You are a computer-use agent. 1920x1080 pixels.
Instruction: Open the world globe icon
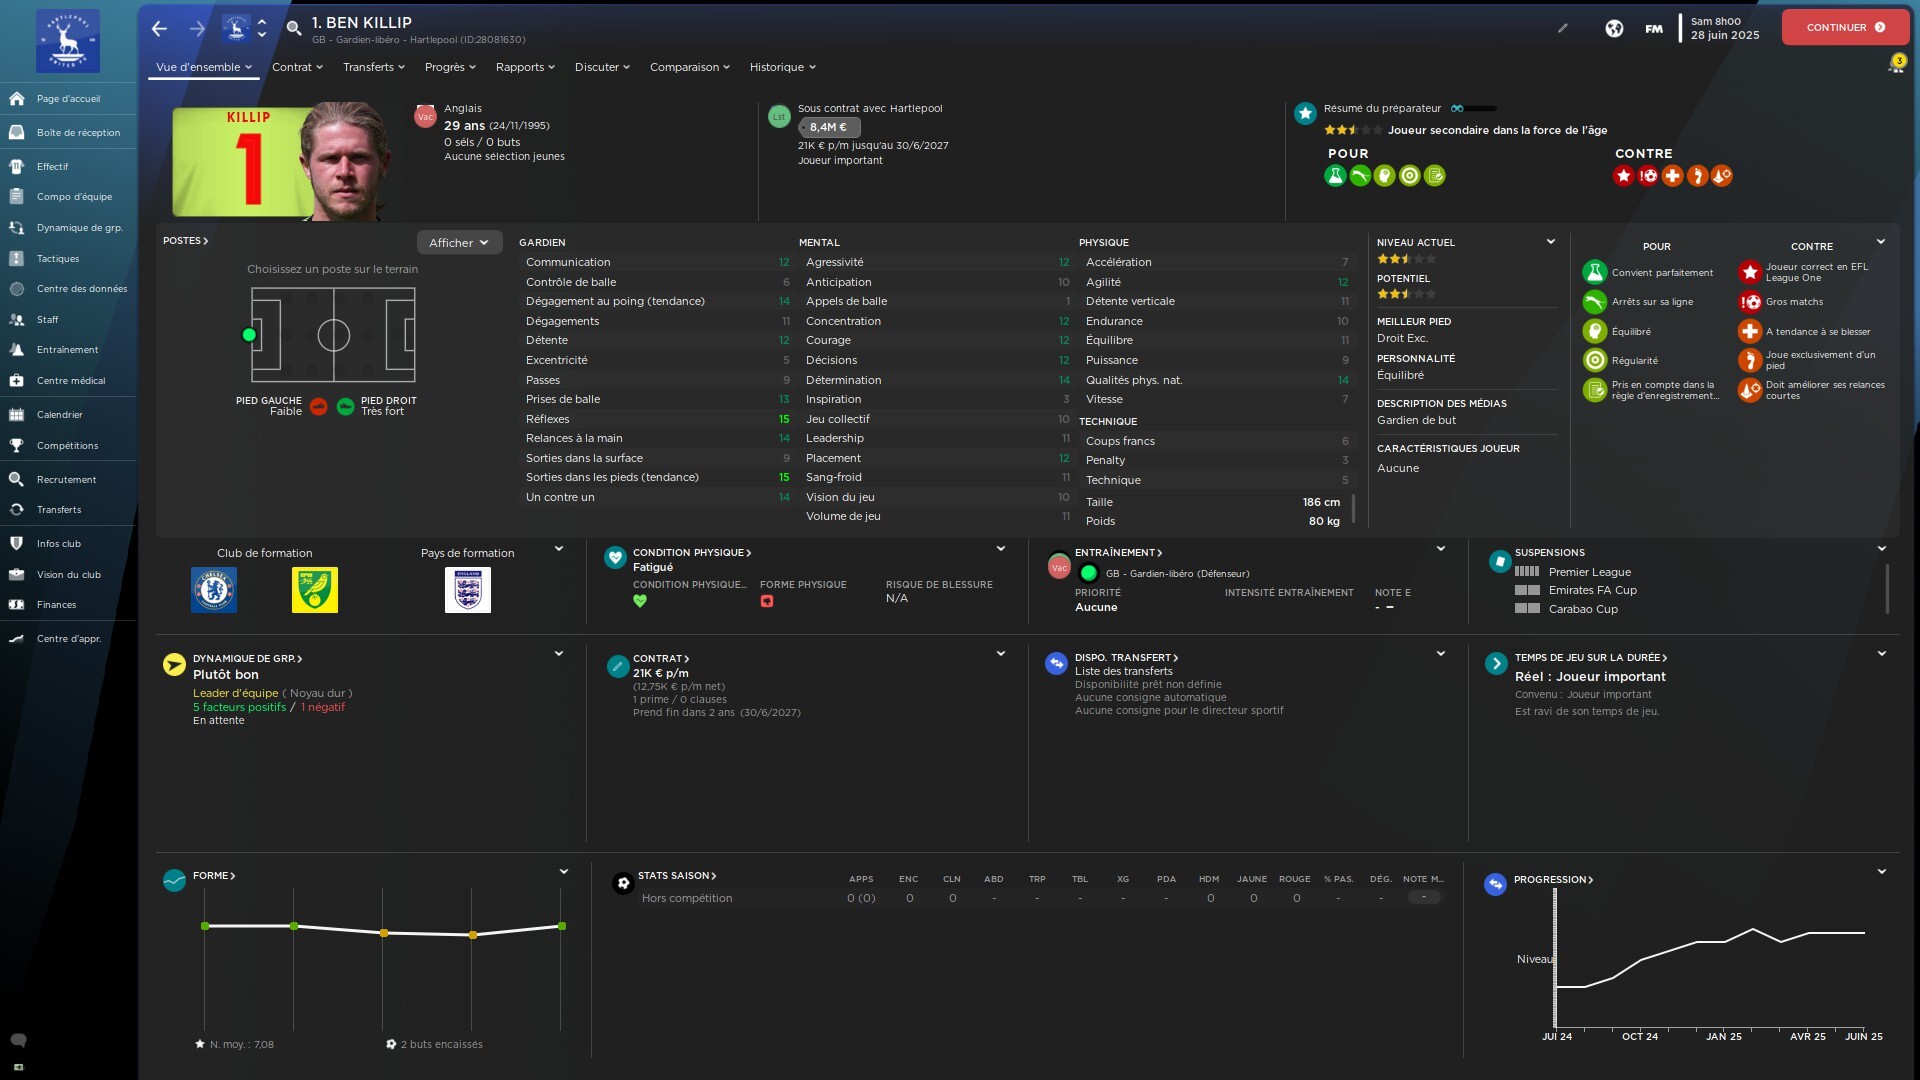1614,29
